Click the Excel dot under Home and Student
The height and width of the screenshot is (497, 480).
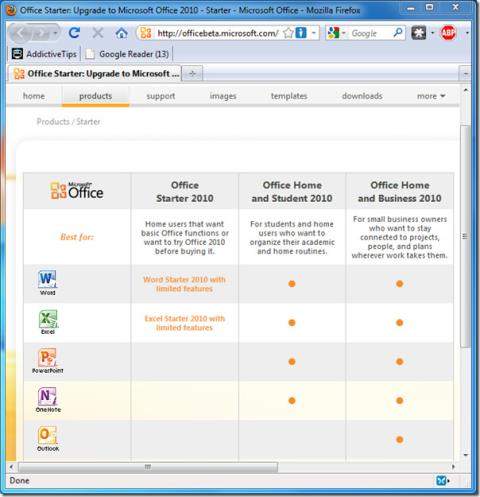292,323
